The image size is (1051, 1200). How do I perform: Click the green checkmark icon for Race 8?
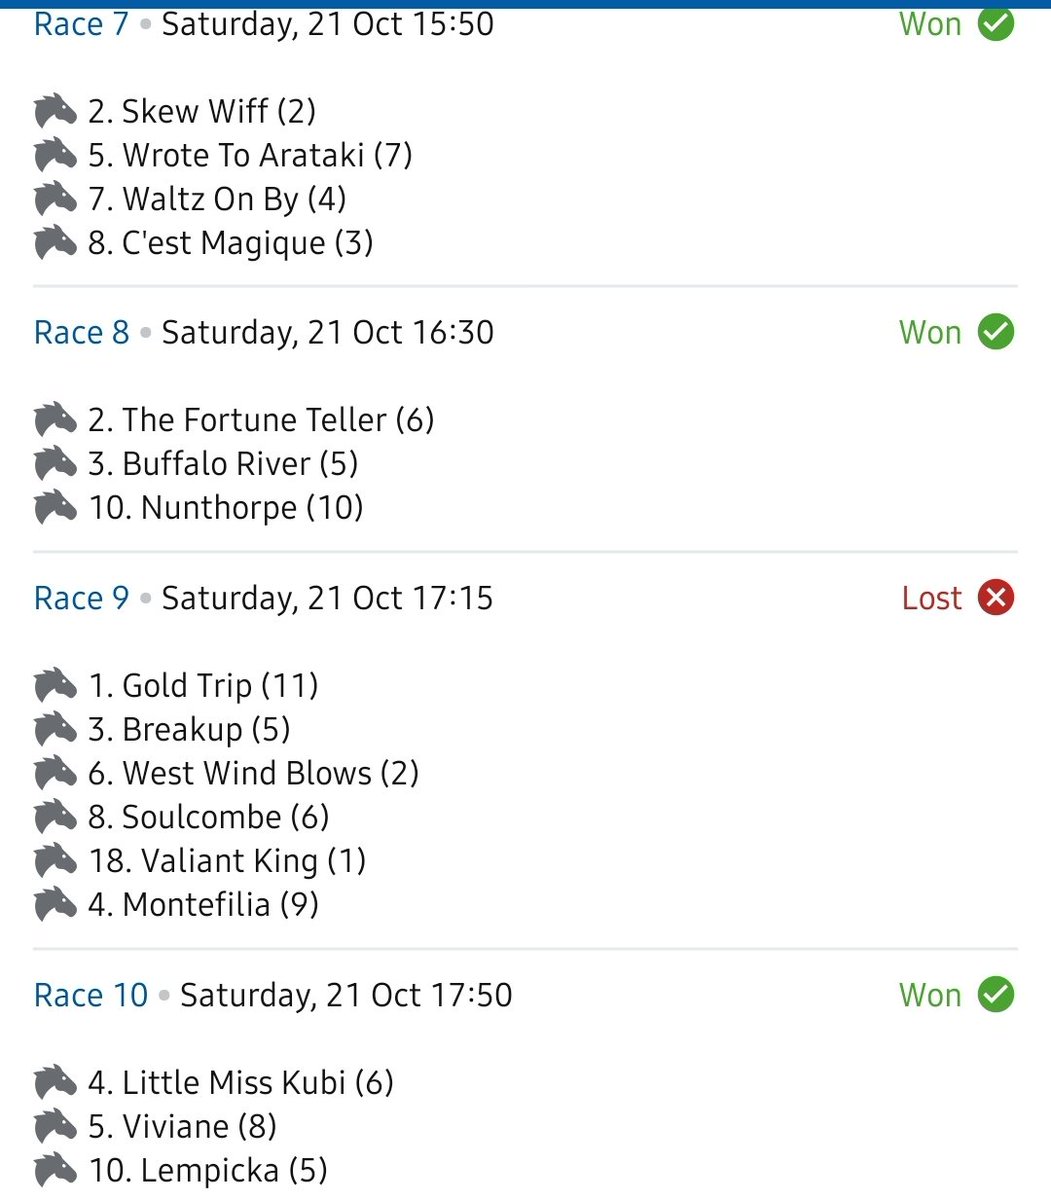996,332
